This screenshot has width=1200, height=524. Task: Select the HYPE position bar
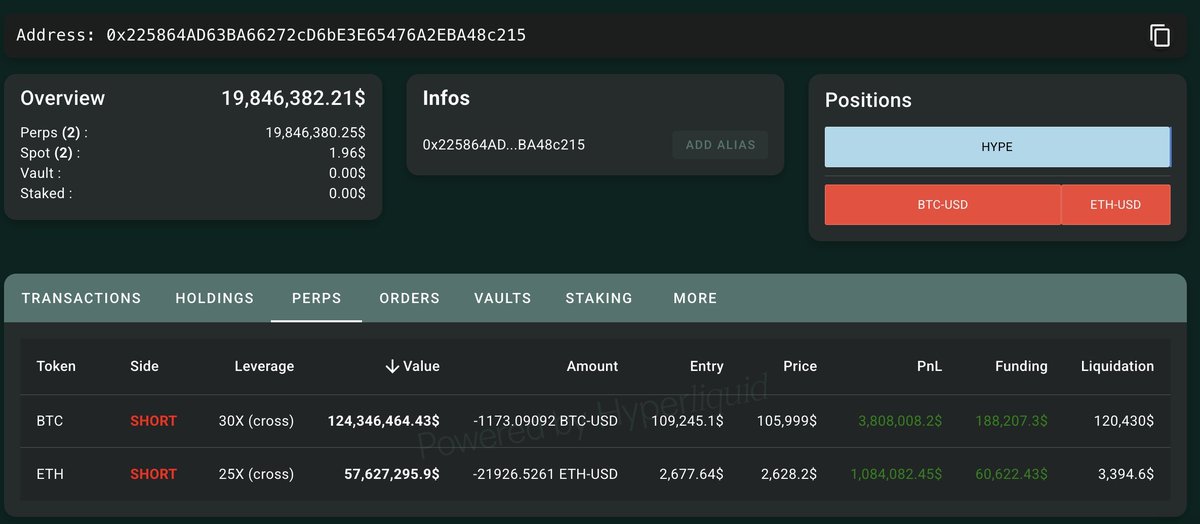coord(997,147)
